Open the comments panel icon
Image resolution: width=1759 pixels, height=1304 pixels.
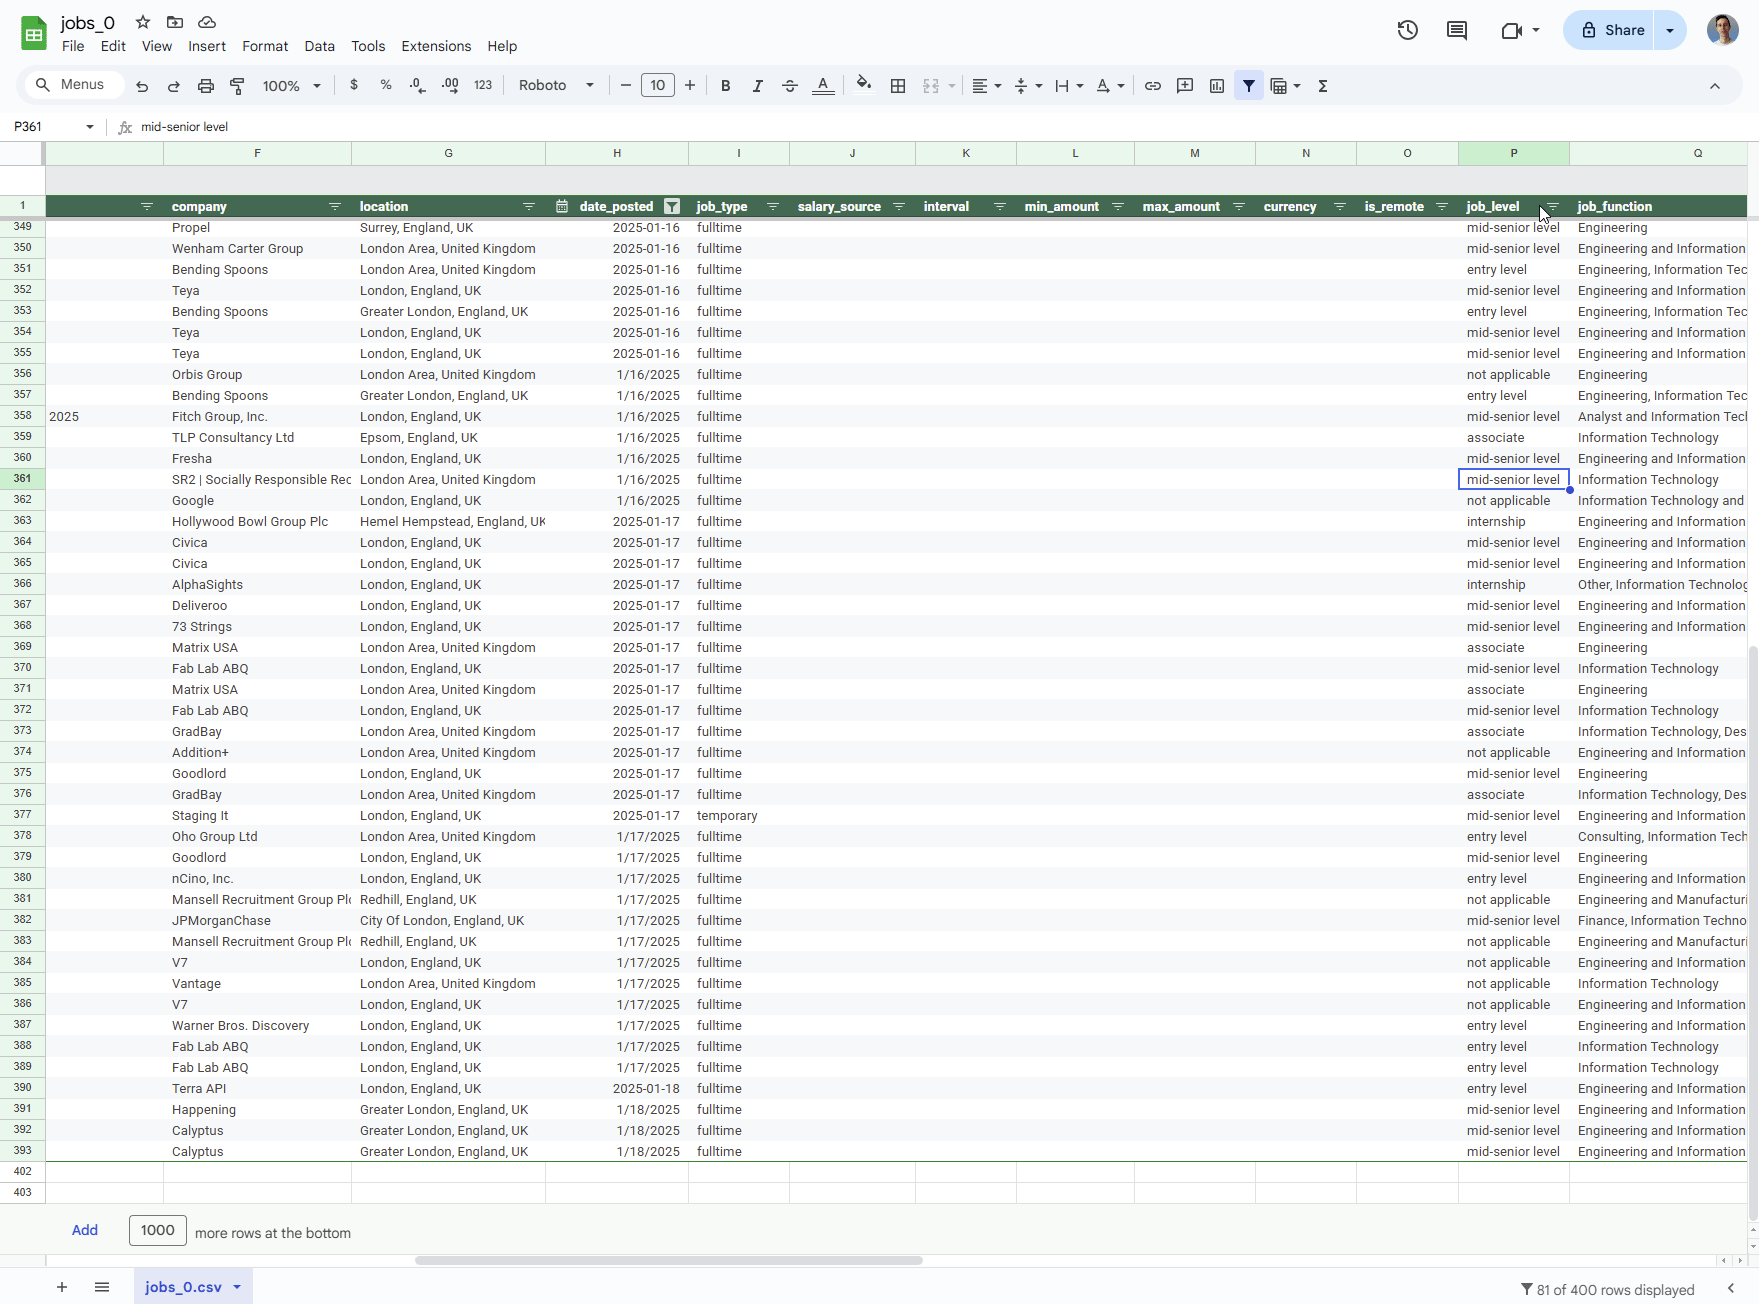(1457, 30)
